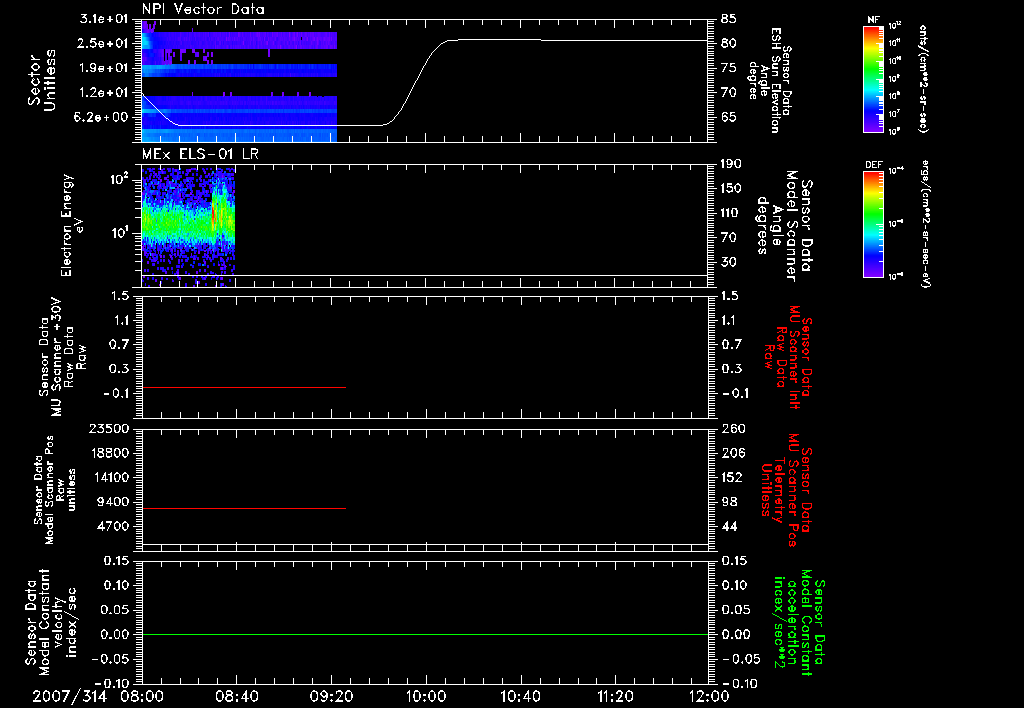Viewport: 1024px width, 708px height.
Task: Click the 18800 scanner position tick
Action: pyautogui.click(x=108, y=453)
